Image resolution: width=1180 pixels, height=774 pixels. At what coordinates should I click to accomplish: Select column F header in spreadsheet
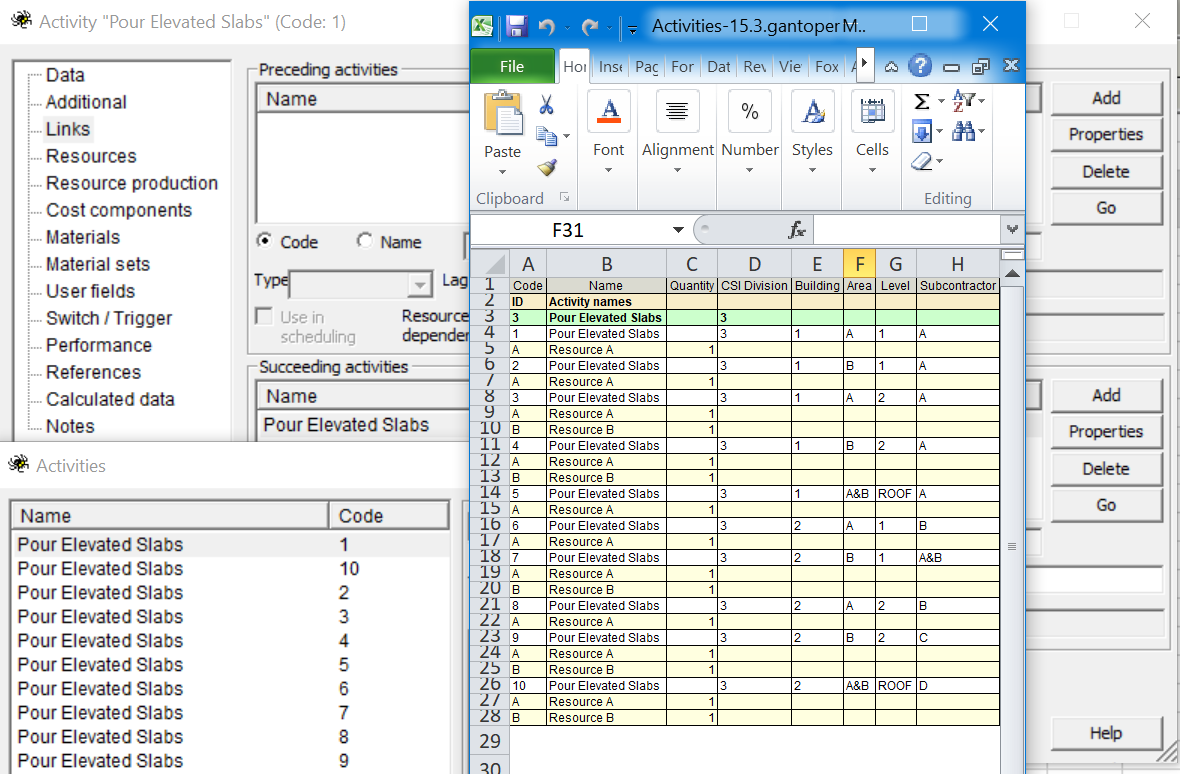point(859,263)
